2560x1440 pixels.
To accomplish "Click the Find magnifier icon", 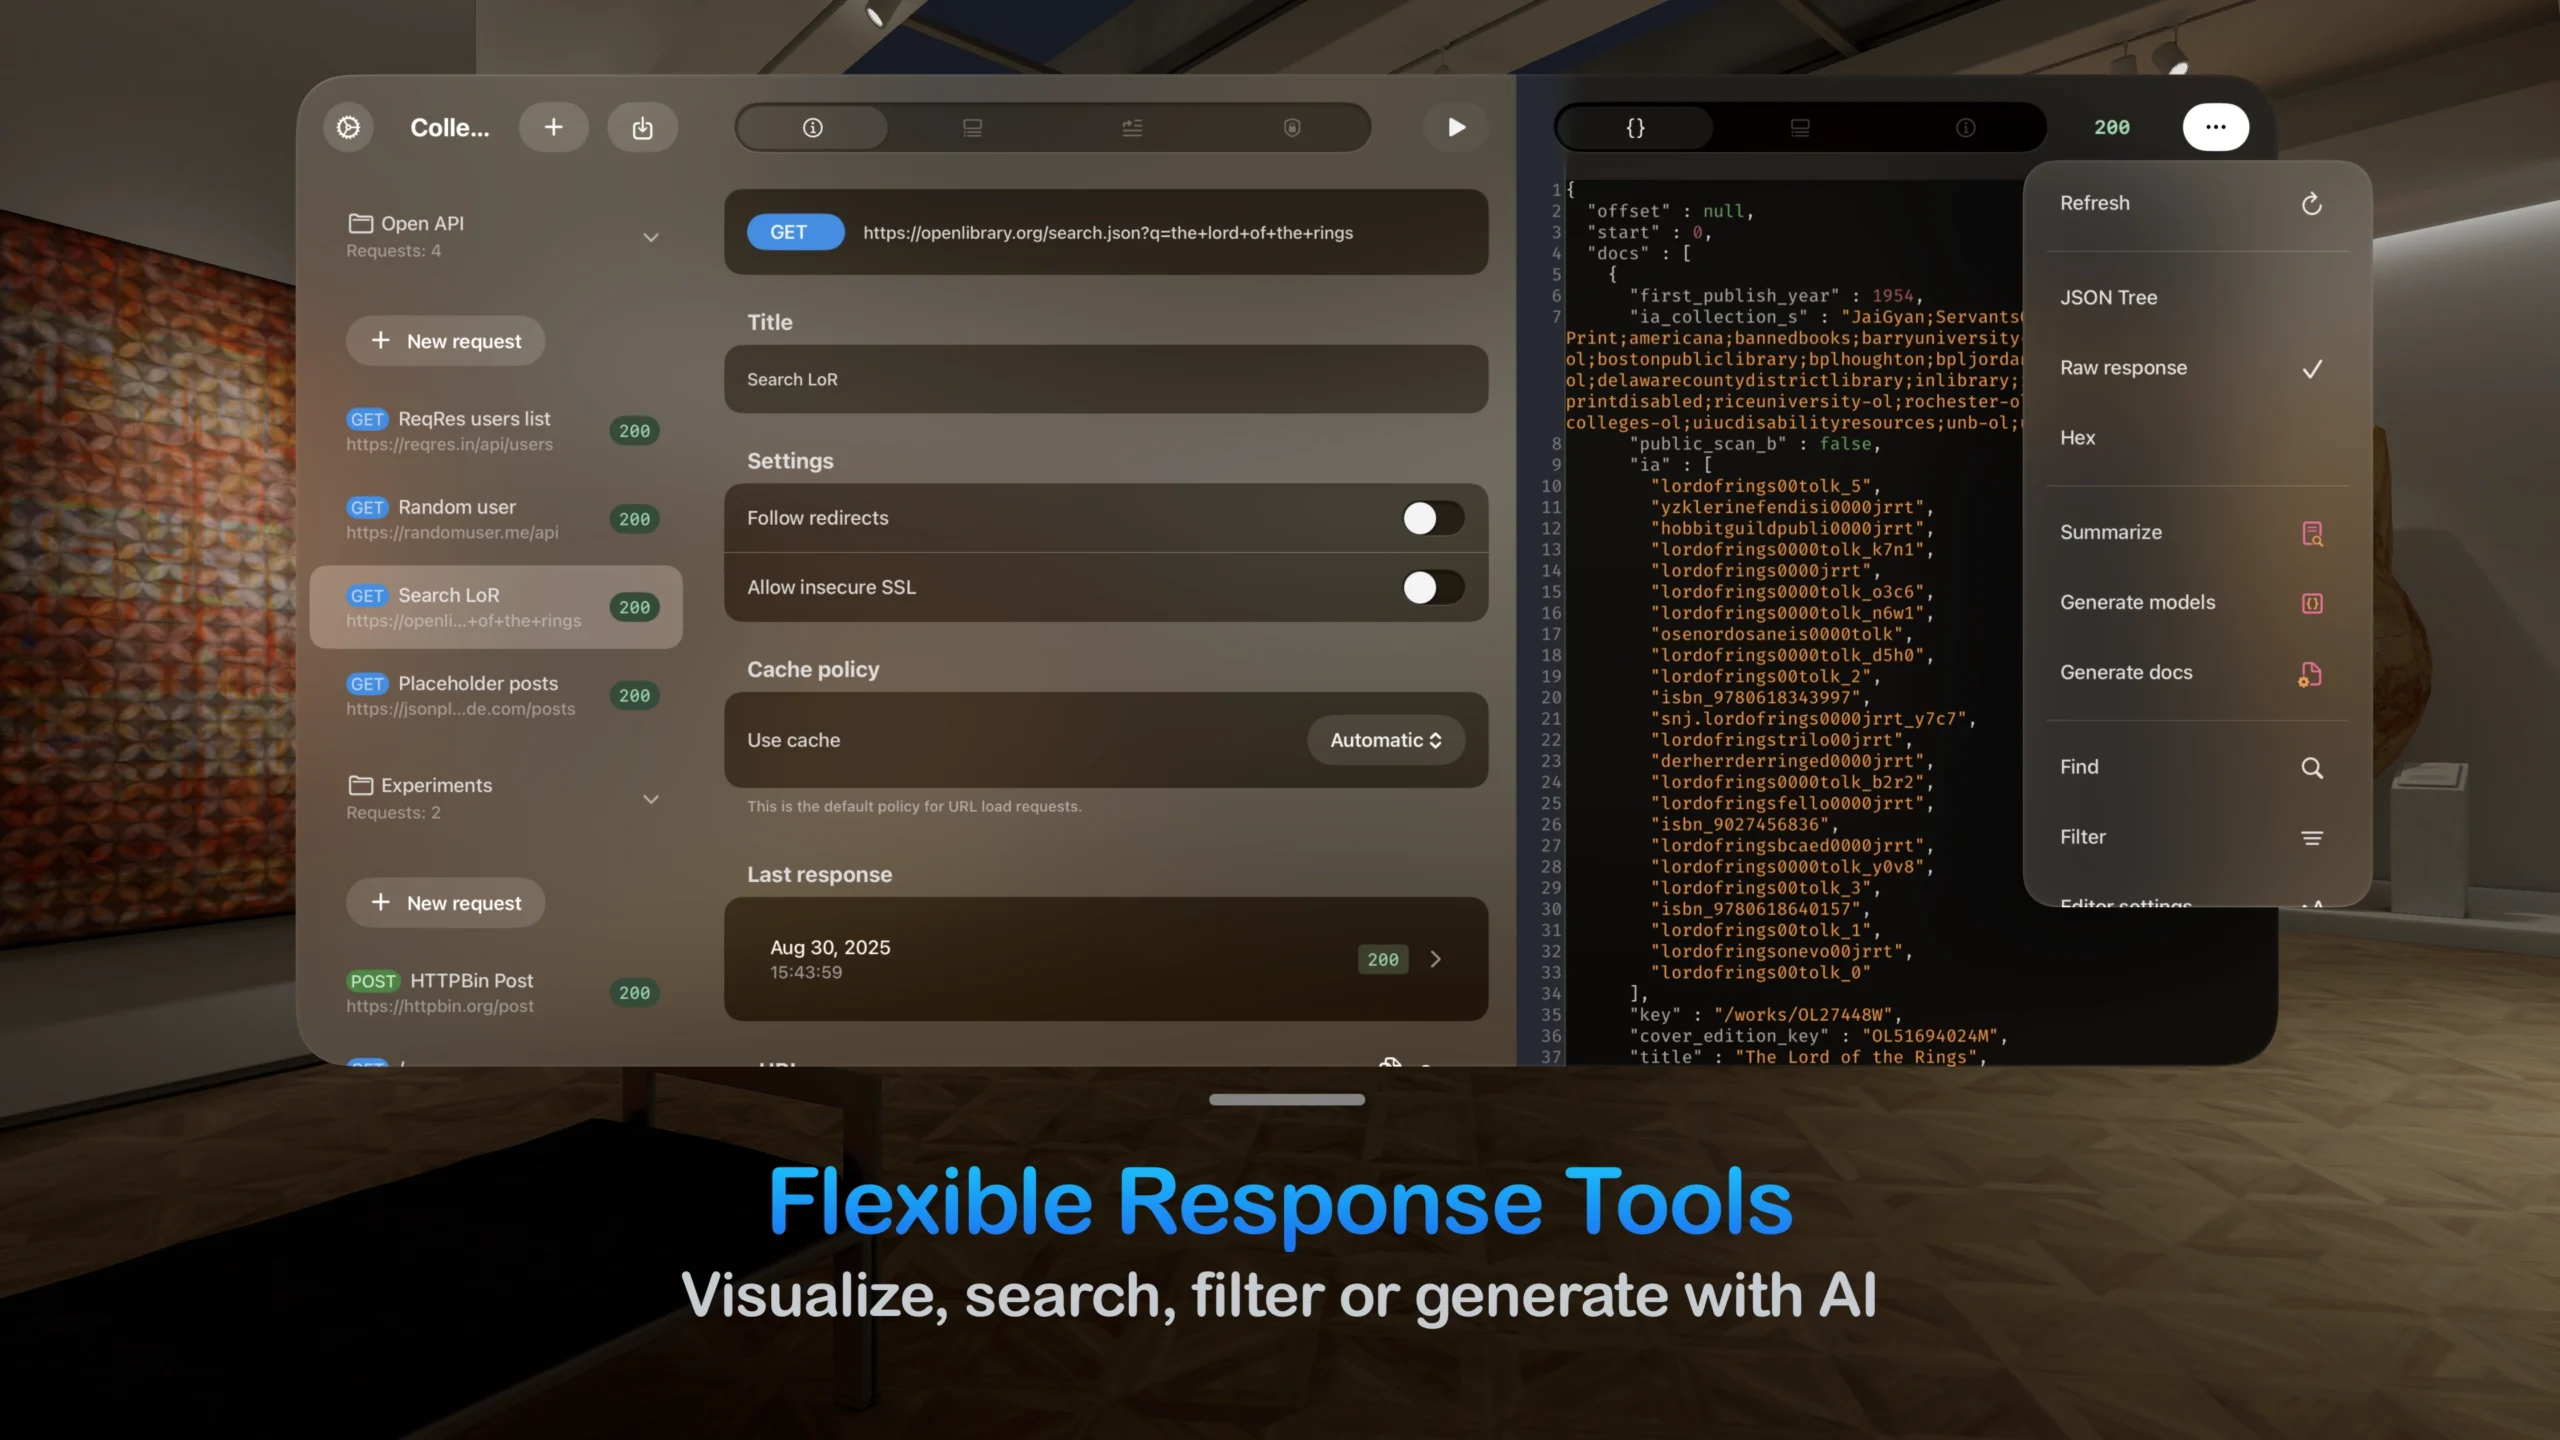I will click(x=2311, y=768).
